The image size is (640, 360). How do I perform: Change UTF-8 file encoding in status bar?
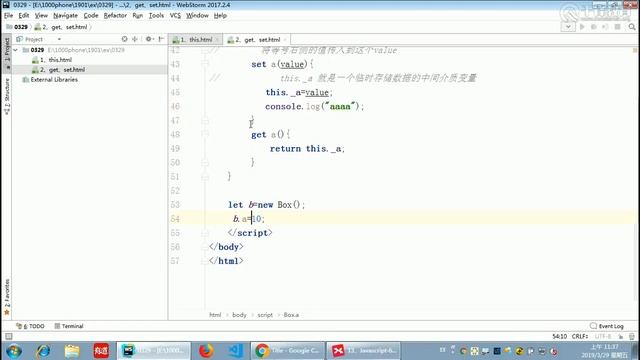pyautogui.click(x=603, y=336)
